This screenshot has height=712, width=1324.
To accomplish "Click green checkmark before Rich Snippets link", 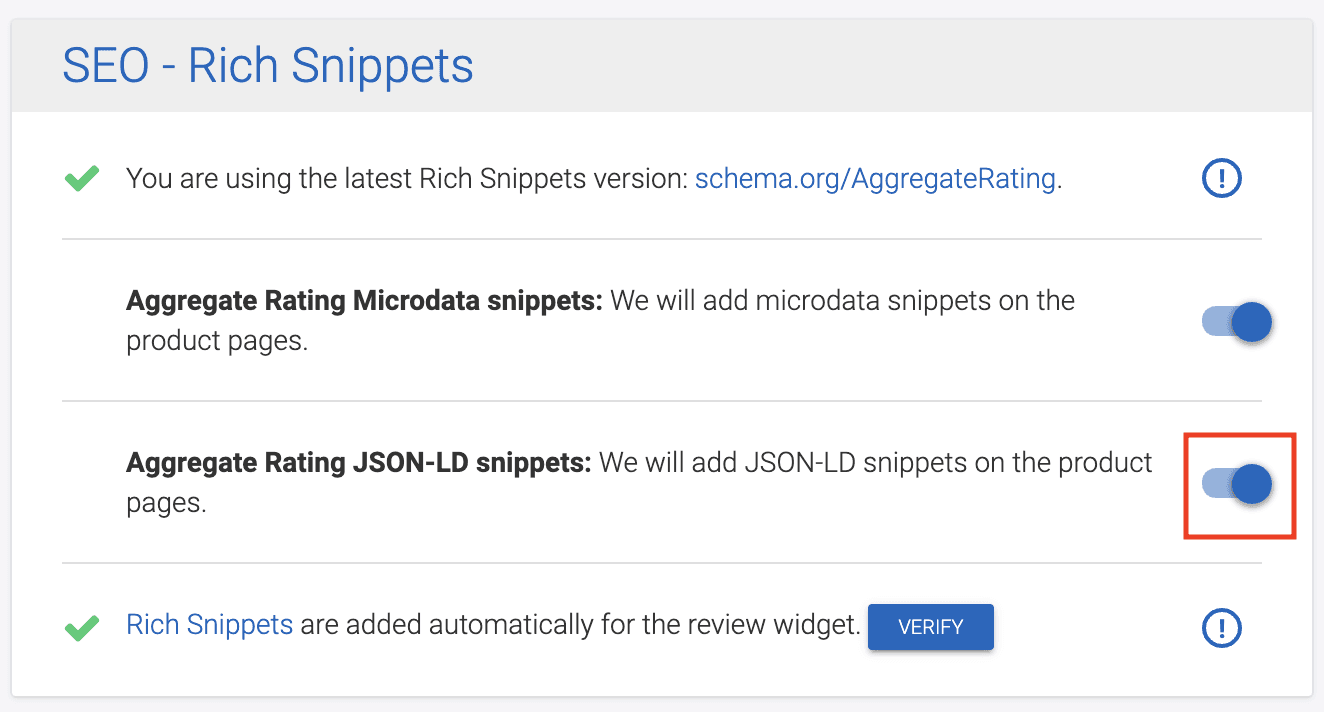I will tap(82, 628).
